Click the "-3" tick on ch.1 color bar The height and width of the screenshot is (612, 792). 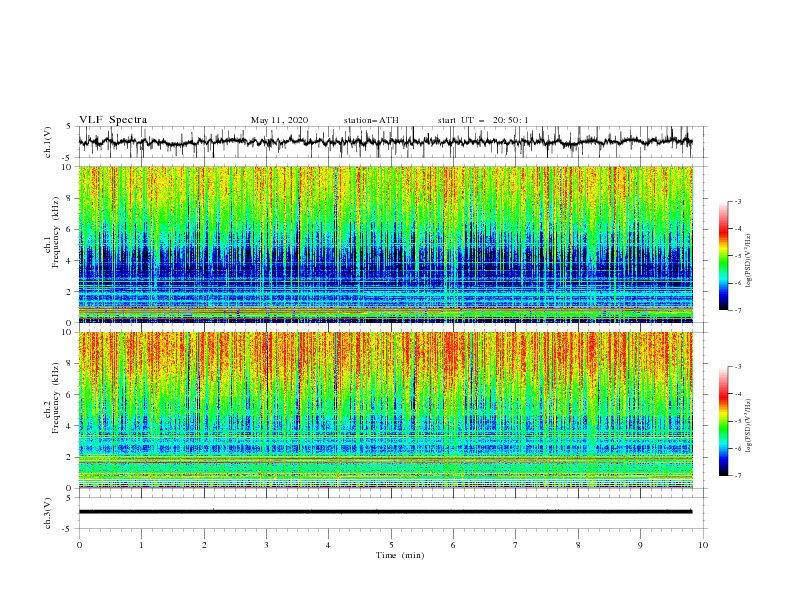click(738, 201)
